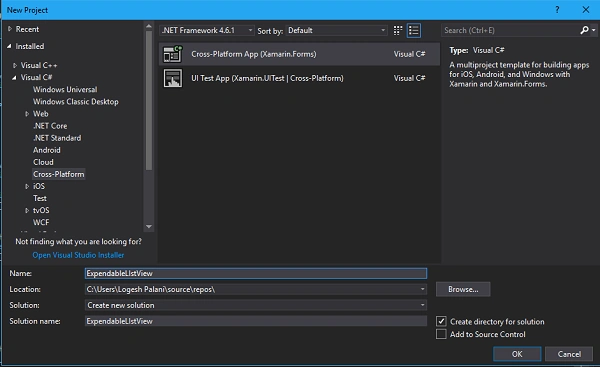Open the Solution Create new solution dropdown
600x367 pixels.
(x=256, y=305)
